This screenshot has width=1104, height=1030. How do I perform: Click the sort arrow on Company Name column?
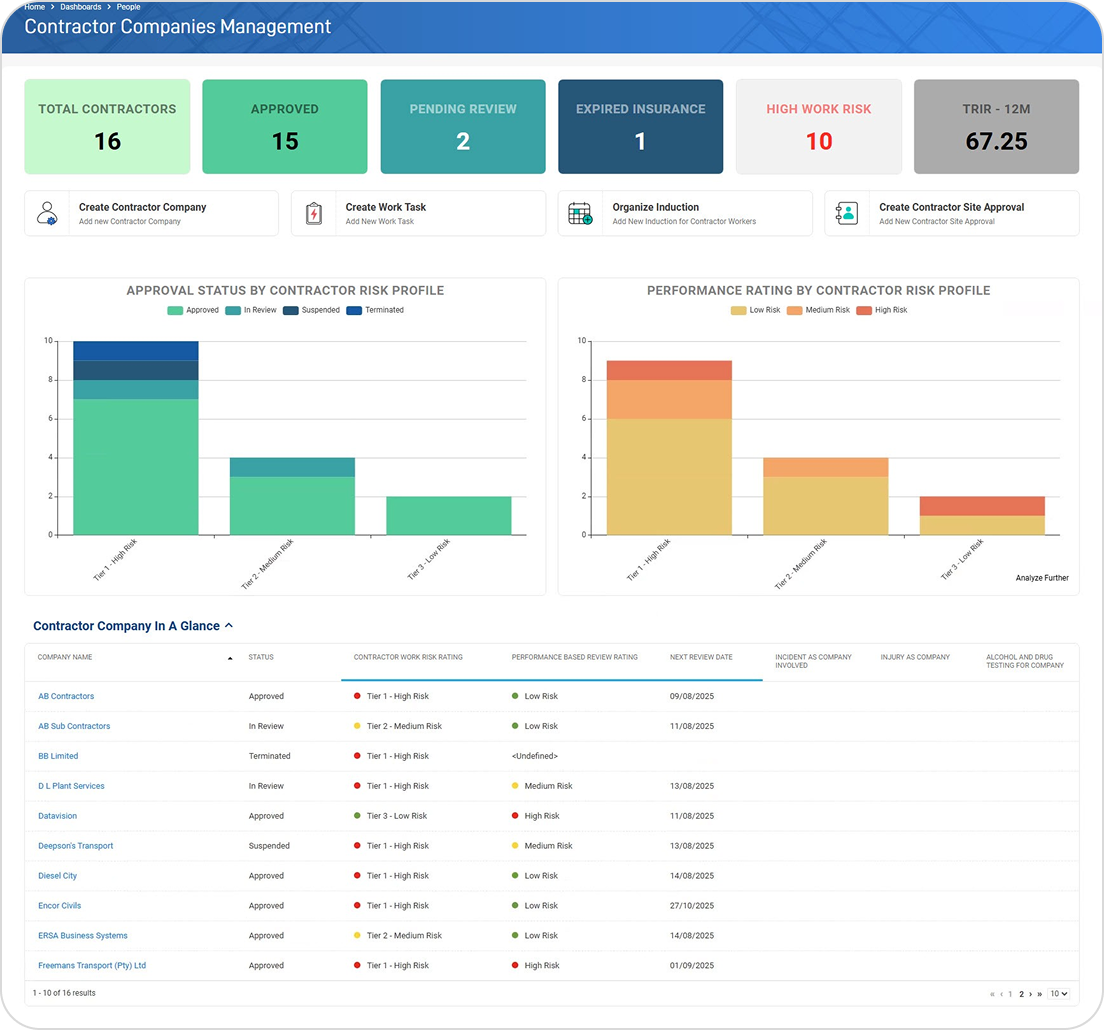click(230, 658)
